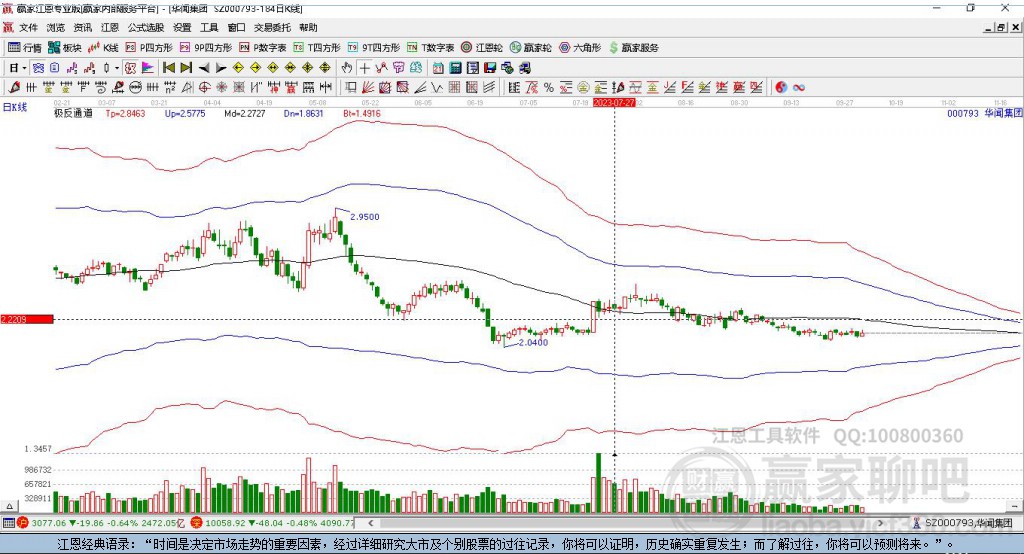Open the T四方形 tool
Viewport: 1024px width, 554px height.
(x=317, y=48)
